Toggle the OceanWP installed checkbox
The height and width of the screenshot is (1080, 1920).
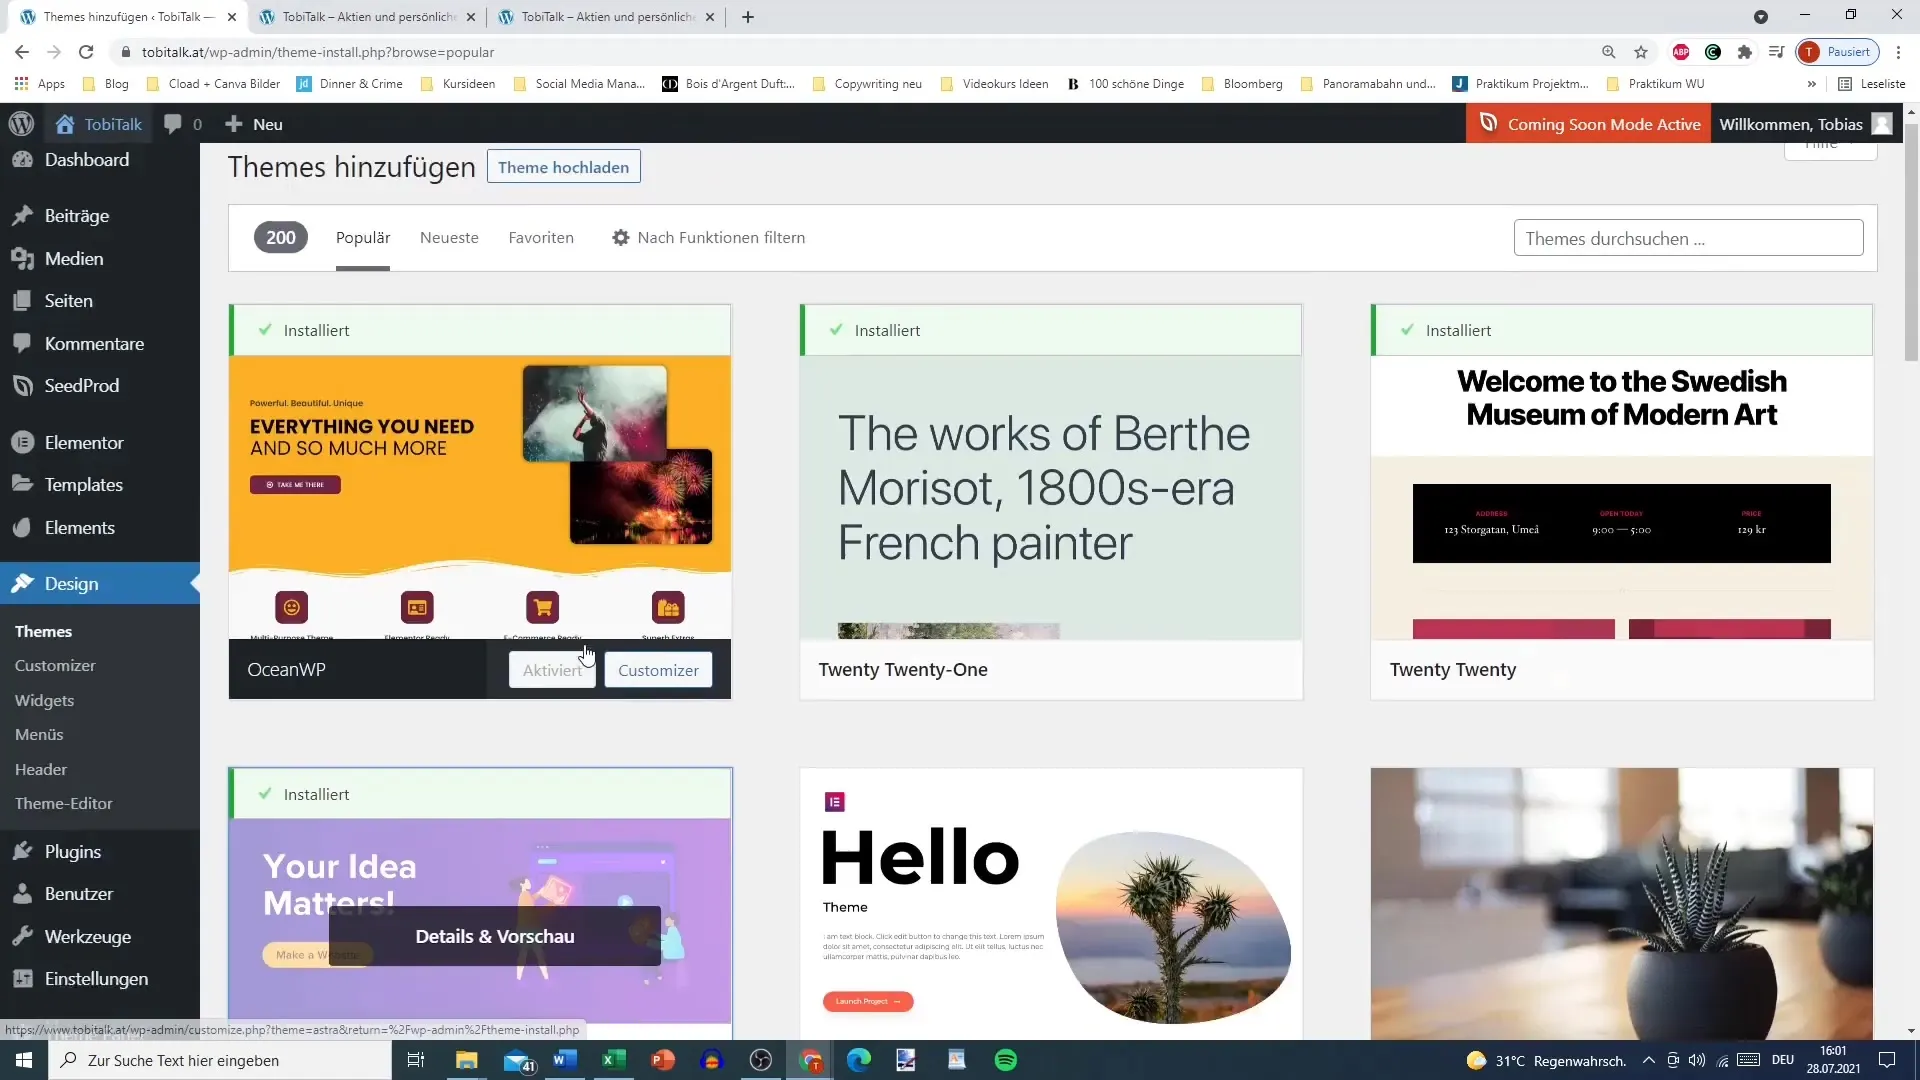[x=265, y=330]
